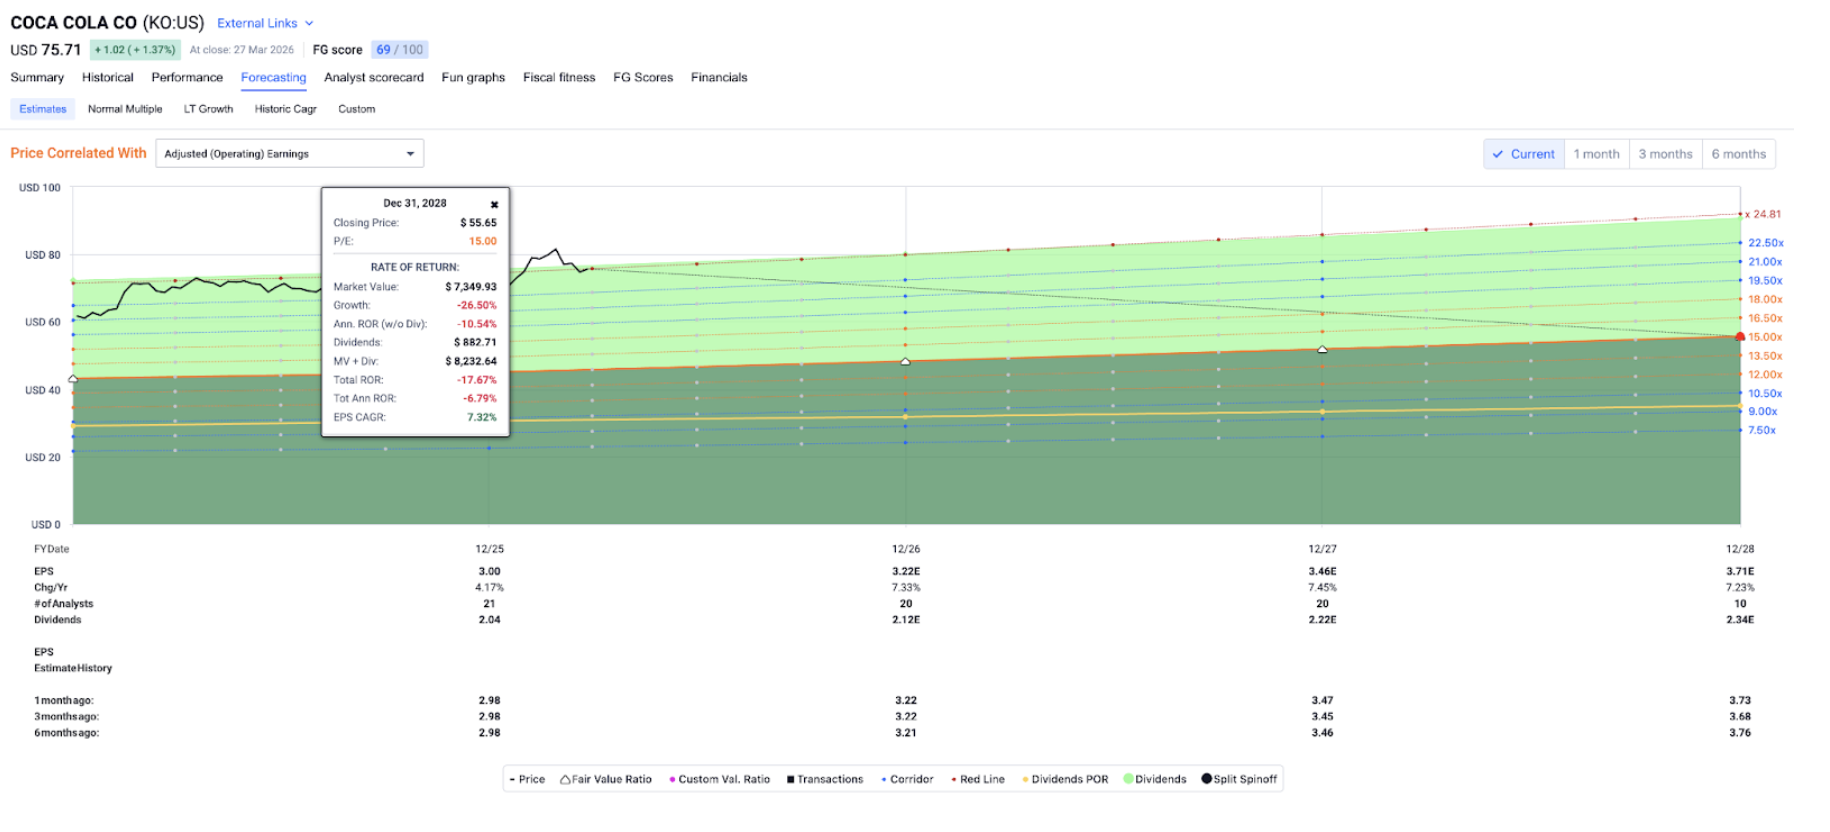The image size is (1830, 832).
Task: Toggle the green Dividends legend item
Action: pos(1155,779)
